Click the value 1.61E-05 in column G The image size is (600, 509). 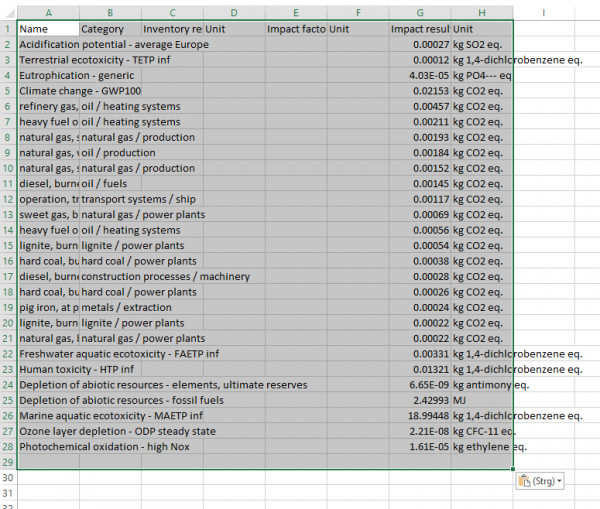point(420,447)
